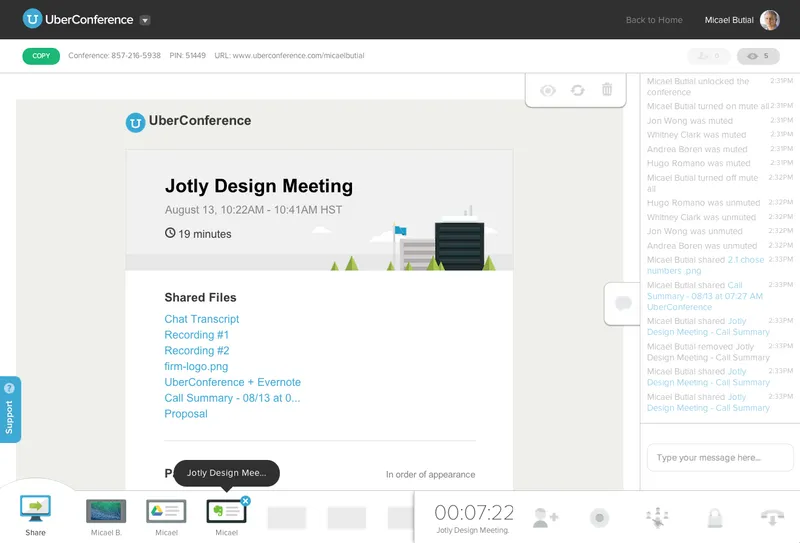Click the trash icon to delete shared file
The image size is (800, 543).
607,89
